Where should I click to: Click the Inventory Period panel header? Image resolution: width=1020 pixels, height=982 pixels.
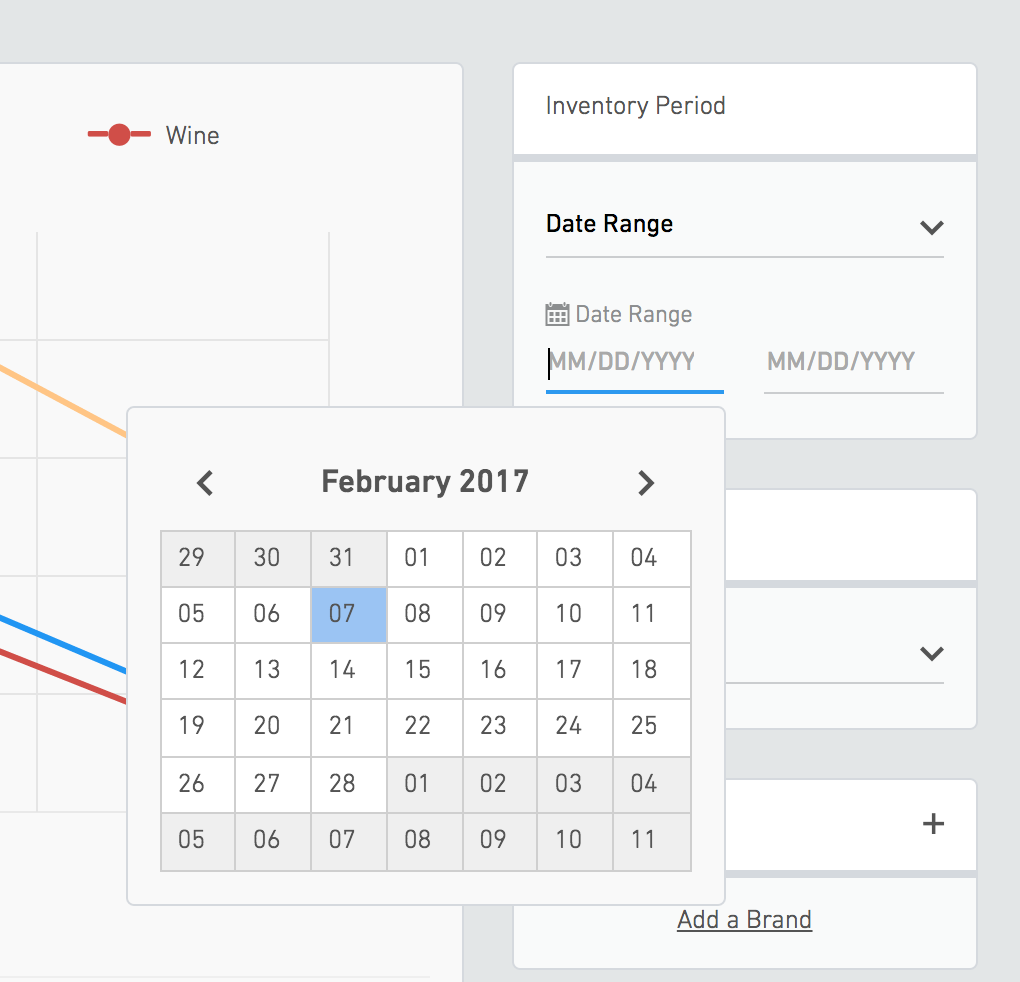click(744, 106)
